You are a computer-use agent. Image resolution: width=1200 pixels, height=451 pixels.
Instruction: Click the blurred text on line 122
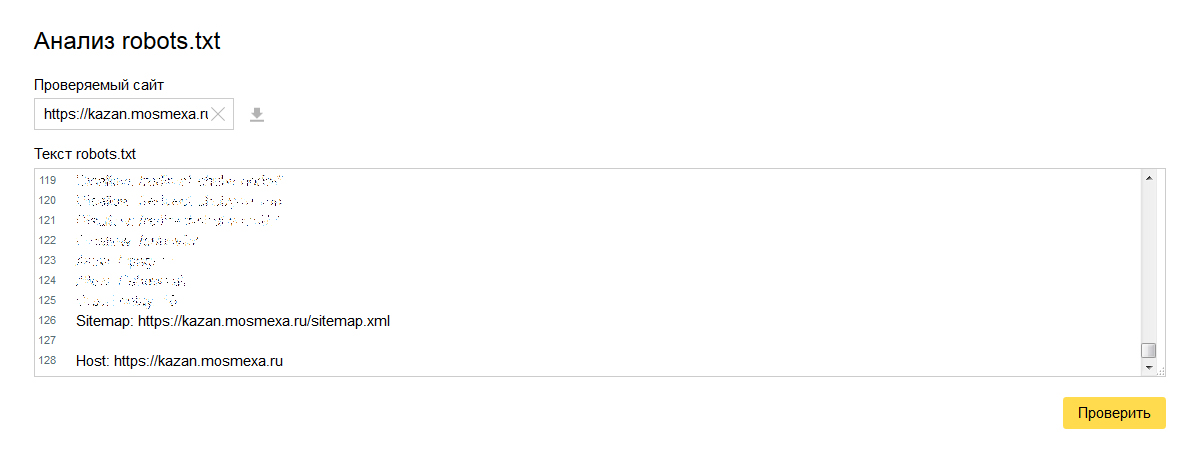click(x=138, y=241)
